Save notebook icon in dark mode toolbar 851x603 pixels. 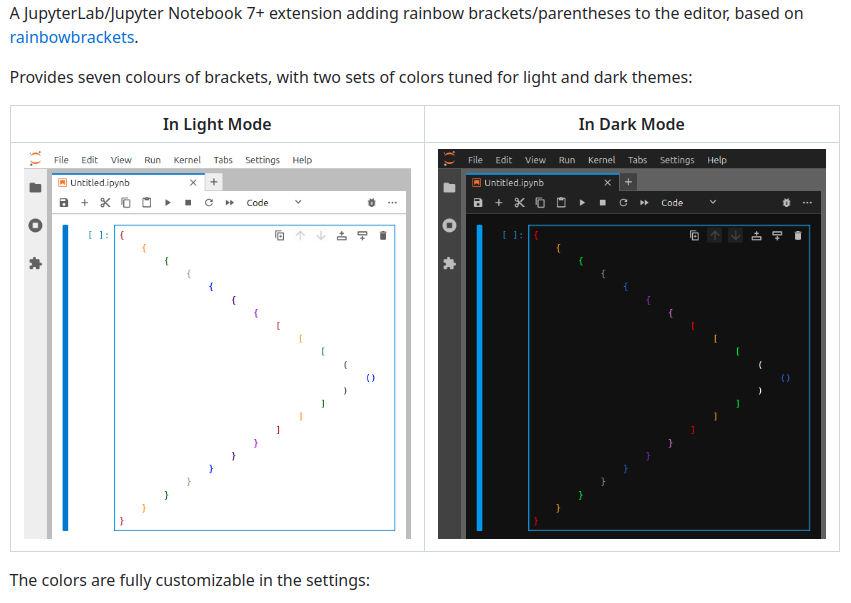pos(478,202)
